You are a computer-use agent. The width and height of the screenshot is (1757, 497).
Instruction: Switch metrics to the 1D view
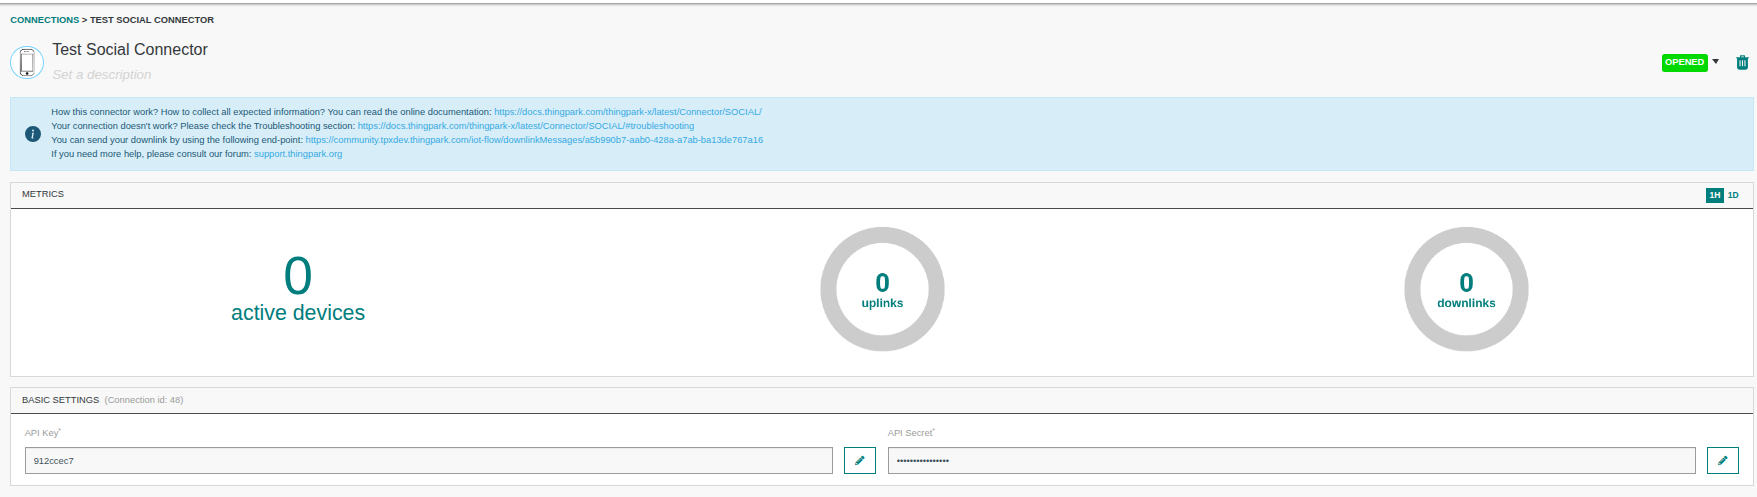coord(1733,195)
